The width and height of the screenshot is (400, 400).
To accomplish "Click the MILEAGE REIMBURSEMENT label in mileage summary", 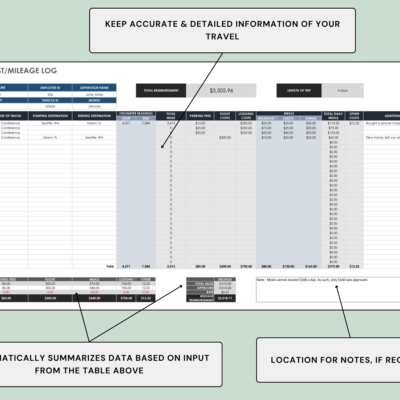I will point(201,298).
